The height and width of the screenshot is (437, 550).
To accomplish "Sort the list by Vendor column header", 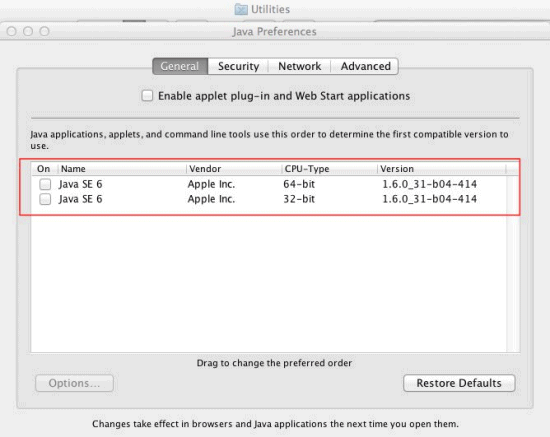I will tap(234, 169).
